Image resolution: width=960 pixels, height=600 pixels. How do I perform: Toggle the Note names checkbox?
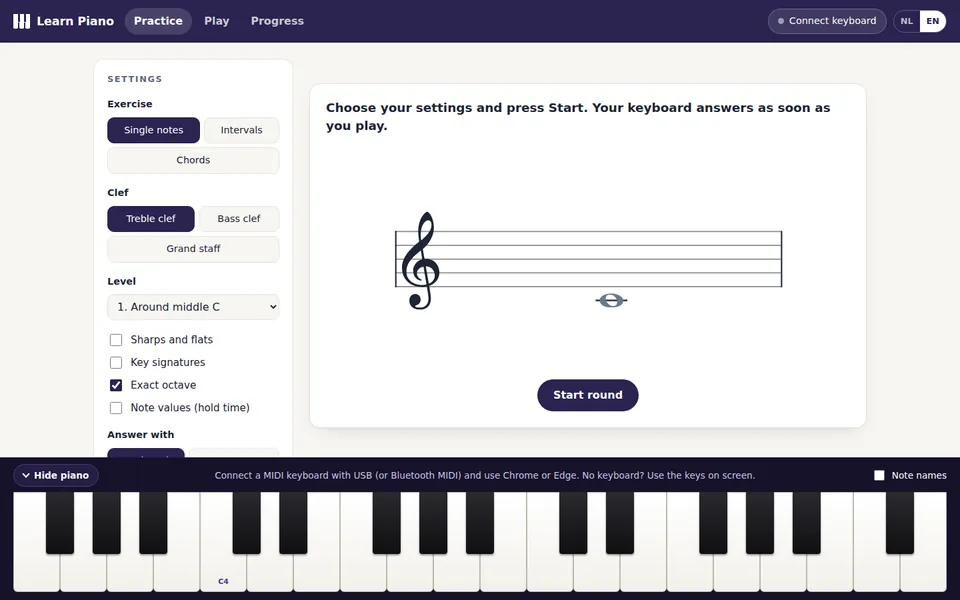click(879, 475)
